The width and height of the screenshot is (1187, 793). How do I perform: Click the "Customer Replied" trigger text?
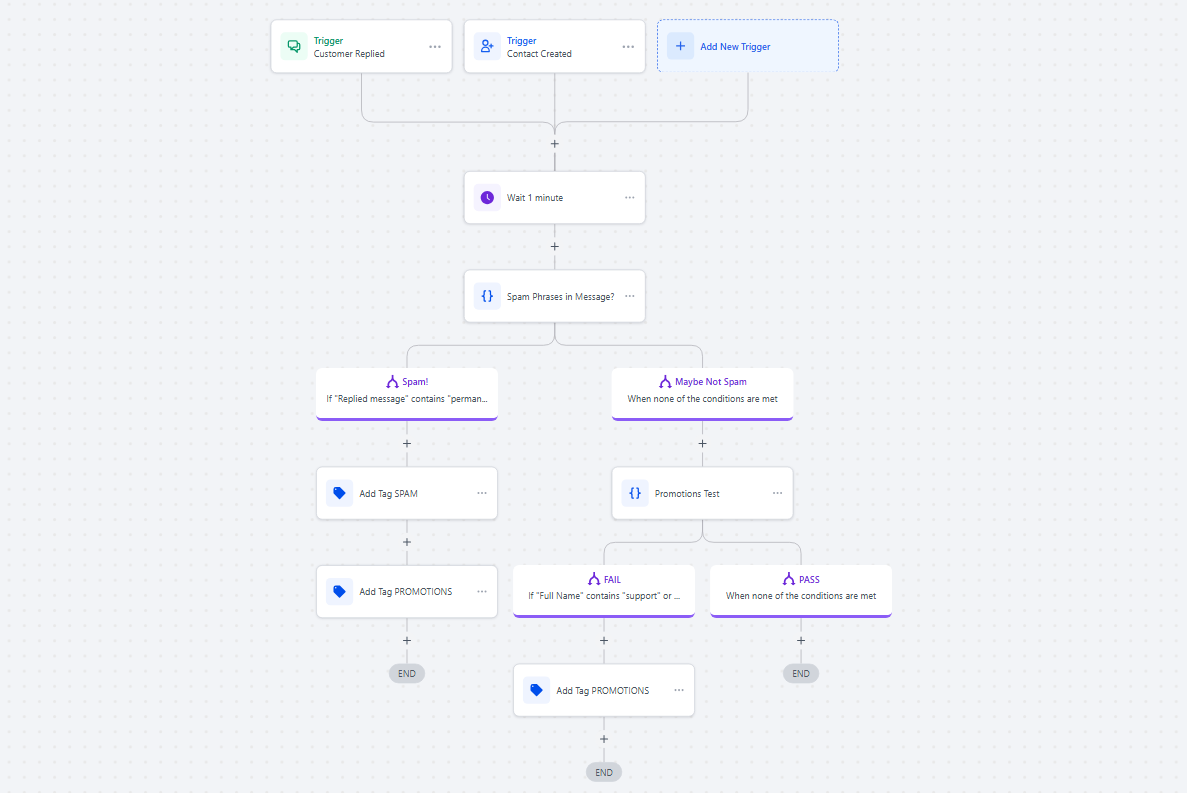click(349, 54)
